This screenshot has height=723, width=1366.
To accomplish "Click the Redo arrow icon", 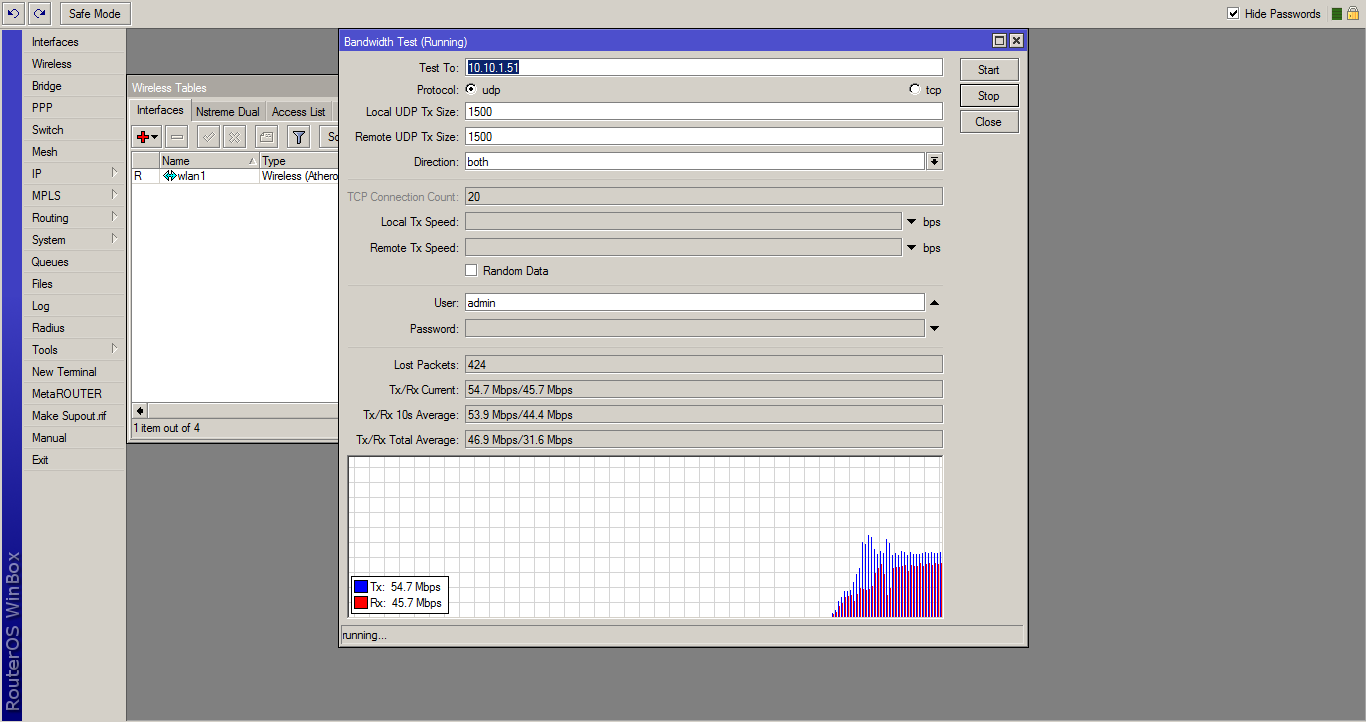I will click(39, 13).
